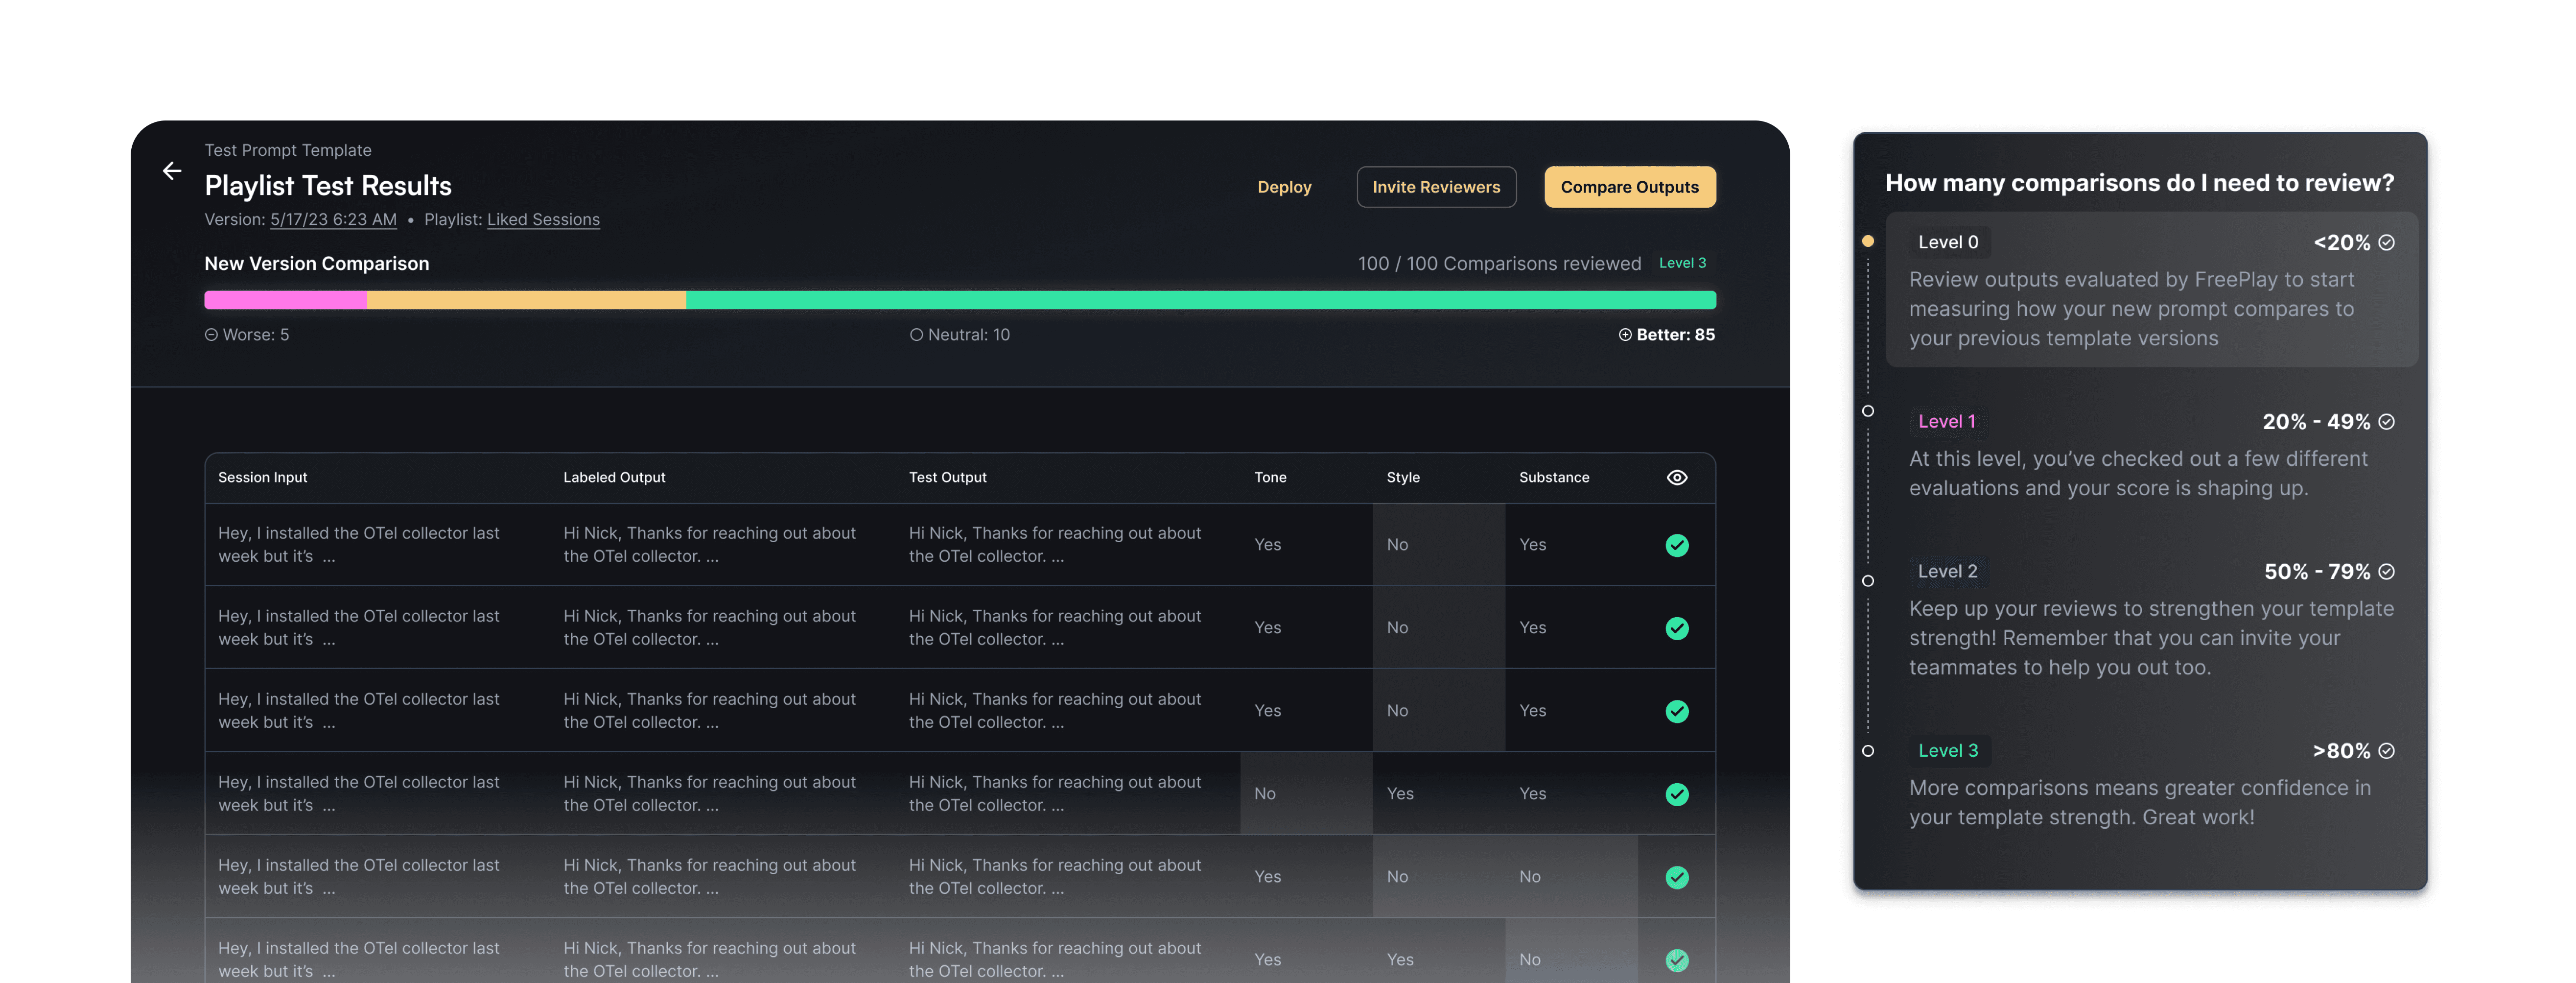
Task: Click the check icon beside >80%
Action: point(2387,751)
